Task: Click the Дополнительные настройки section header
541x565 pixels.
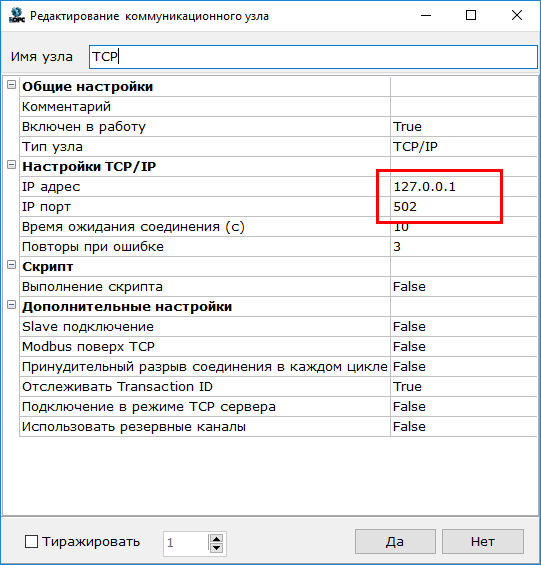Action: coord(127,307)
